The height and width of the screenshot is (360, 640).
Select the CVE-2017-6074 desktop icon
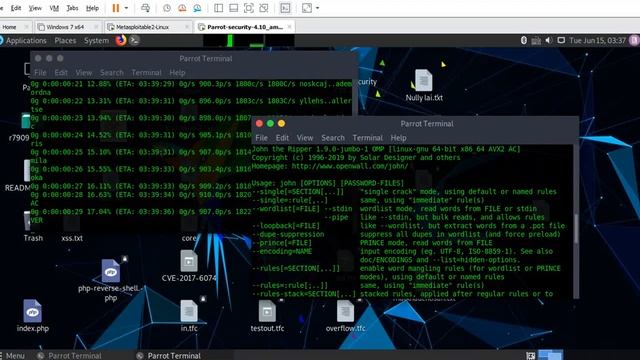coord(189,267)
